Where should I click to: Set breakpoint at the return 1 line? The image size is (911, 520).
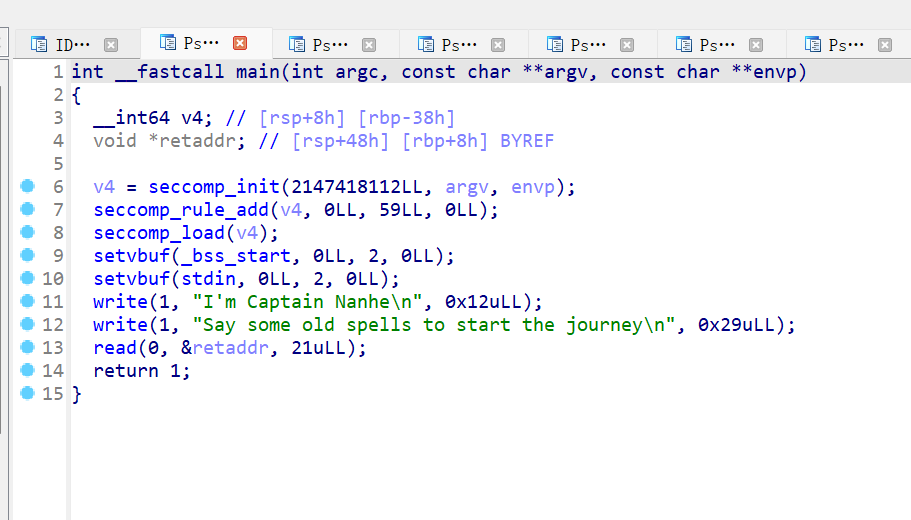(27, 371)
